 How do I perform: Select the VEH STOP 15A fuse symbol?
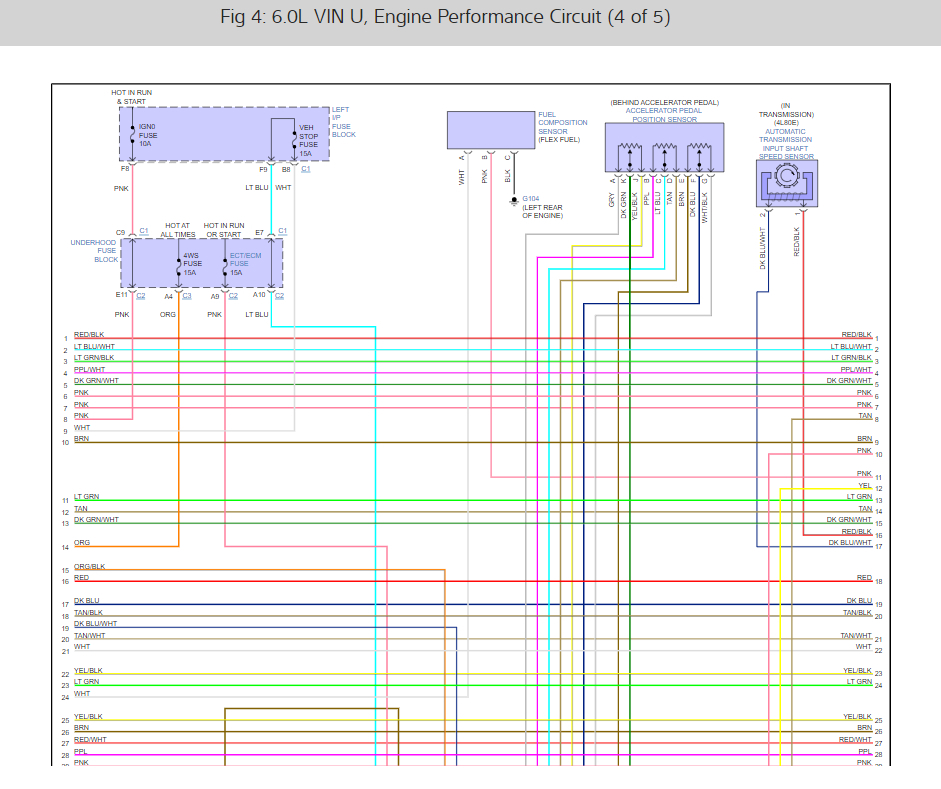(294, 140)
